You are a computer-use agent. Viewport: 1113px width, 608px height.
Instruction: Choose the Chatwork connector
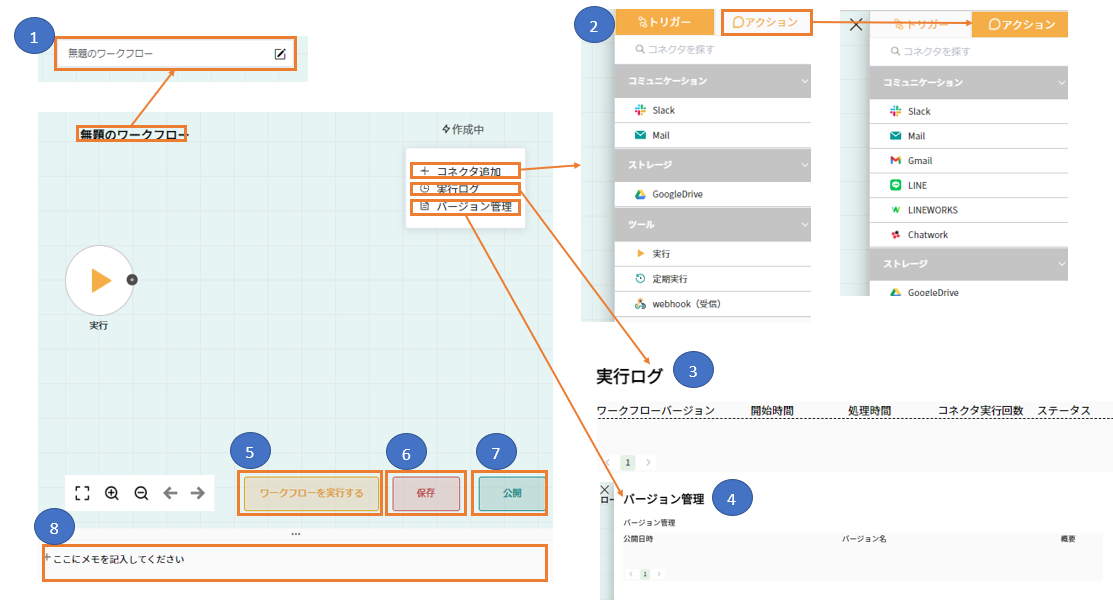(x=927, y=235)
